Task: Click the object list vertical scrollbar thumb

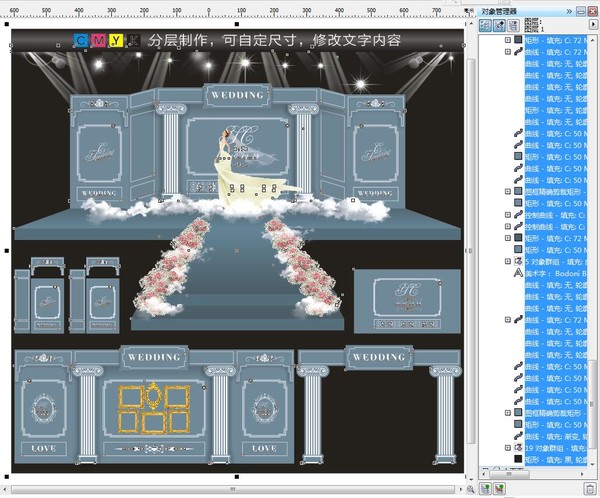Action: point(593,404)
